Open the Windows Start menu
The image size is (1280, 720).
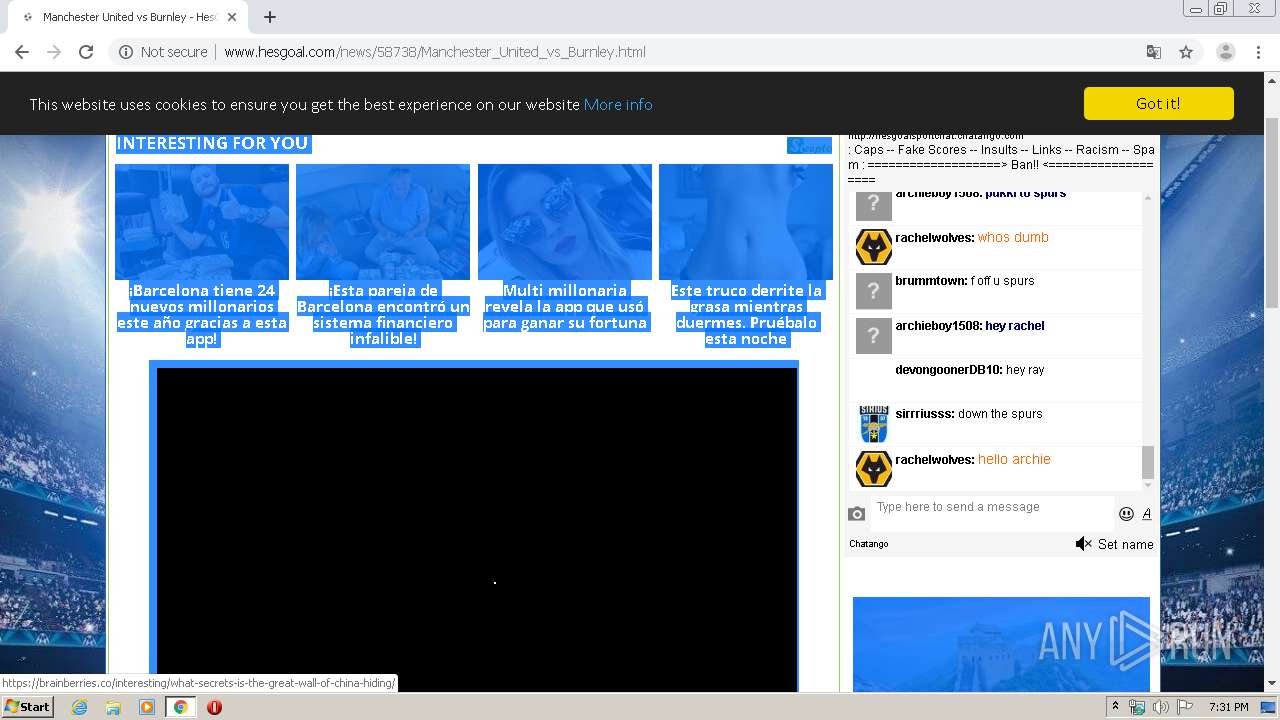[x=27, y=706]
